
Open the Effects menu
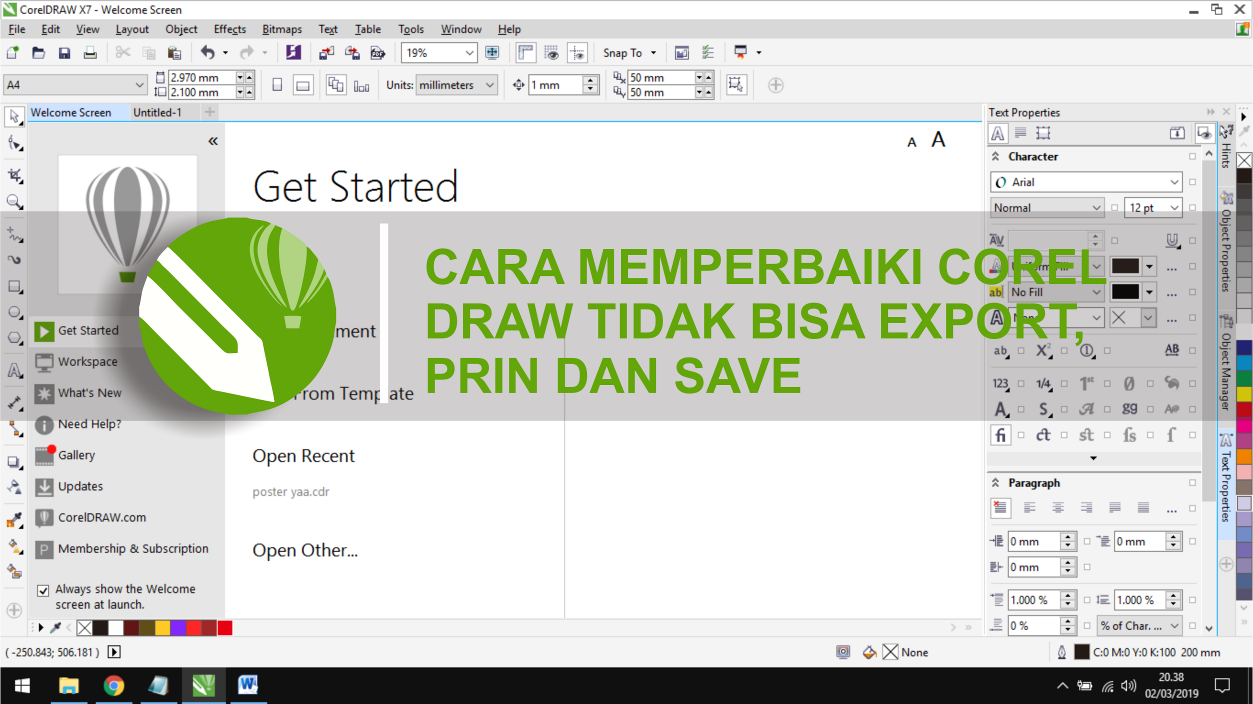click(230, 29)
